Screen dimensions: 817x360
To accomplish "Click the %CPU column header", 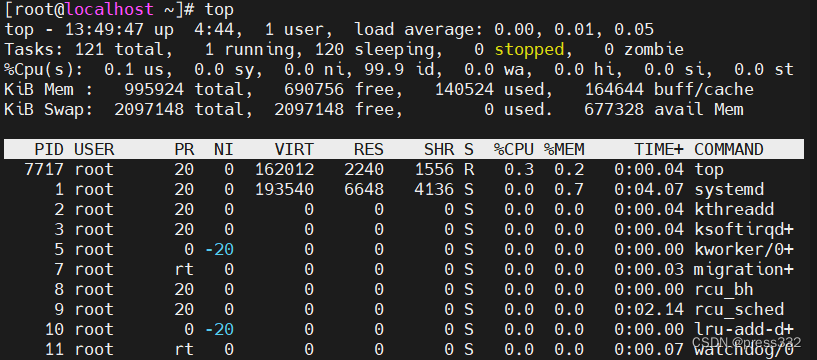I will pyautogui.click(x=514, y=150).
